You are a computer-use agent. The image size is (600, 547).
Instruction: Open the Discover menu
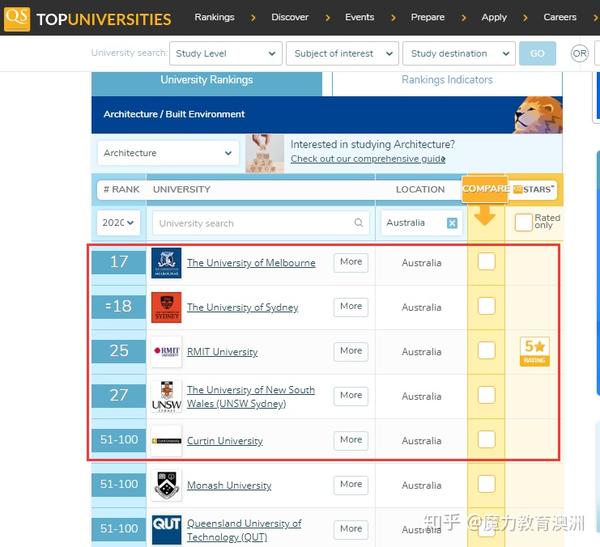tap(290, 17)
